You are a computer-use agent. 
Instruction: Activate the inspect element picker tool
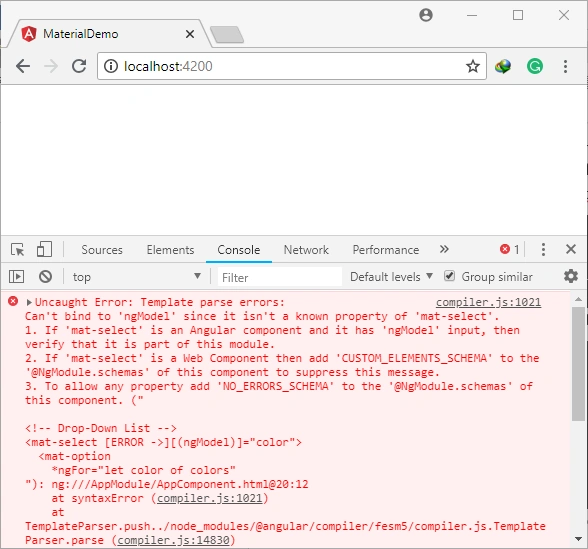coord(18,249)
